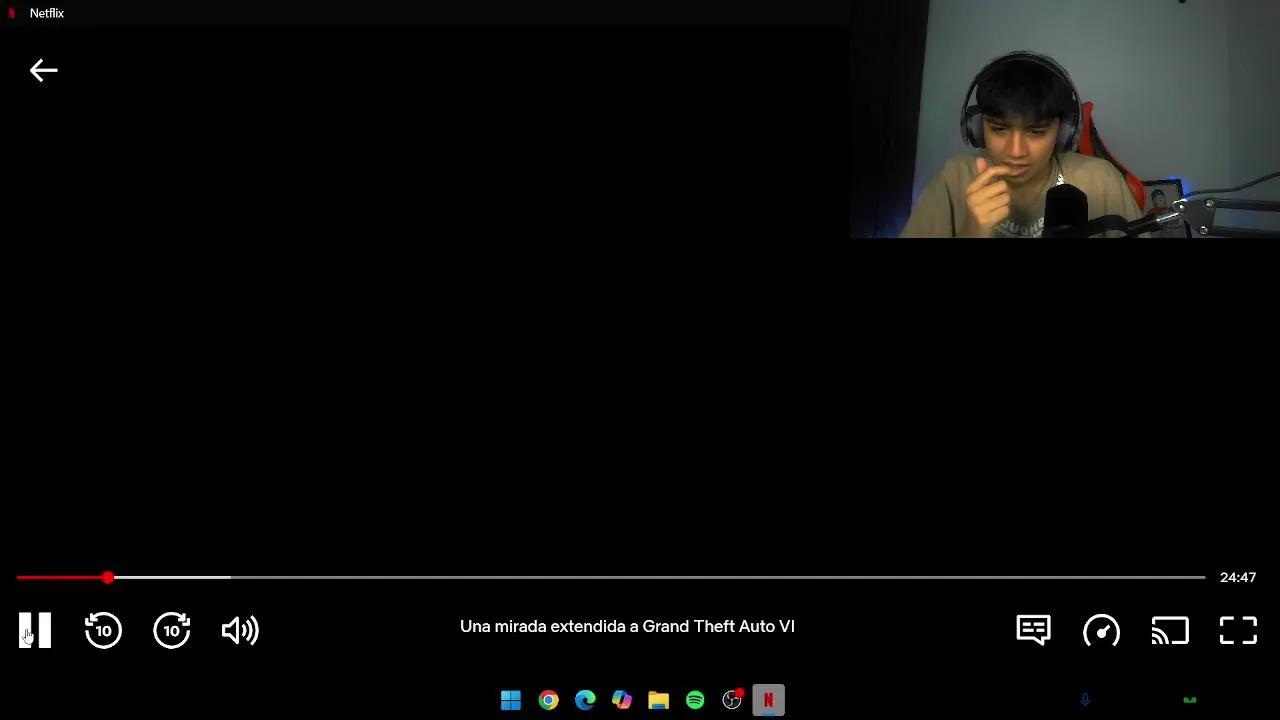The width and height of the screenshot is (1280, 720).
Task: Launch Microsoft Edge from the taskbar
Action: coord(585,700)
